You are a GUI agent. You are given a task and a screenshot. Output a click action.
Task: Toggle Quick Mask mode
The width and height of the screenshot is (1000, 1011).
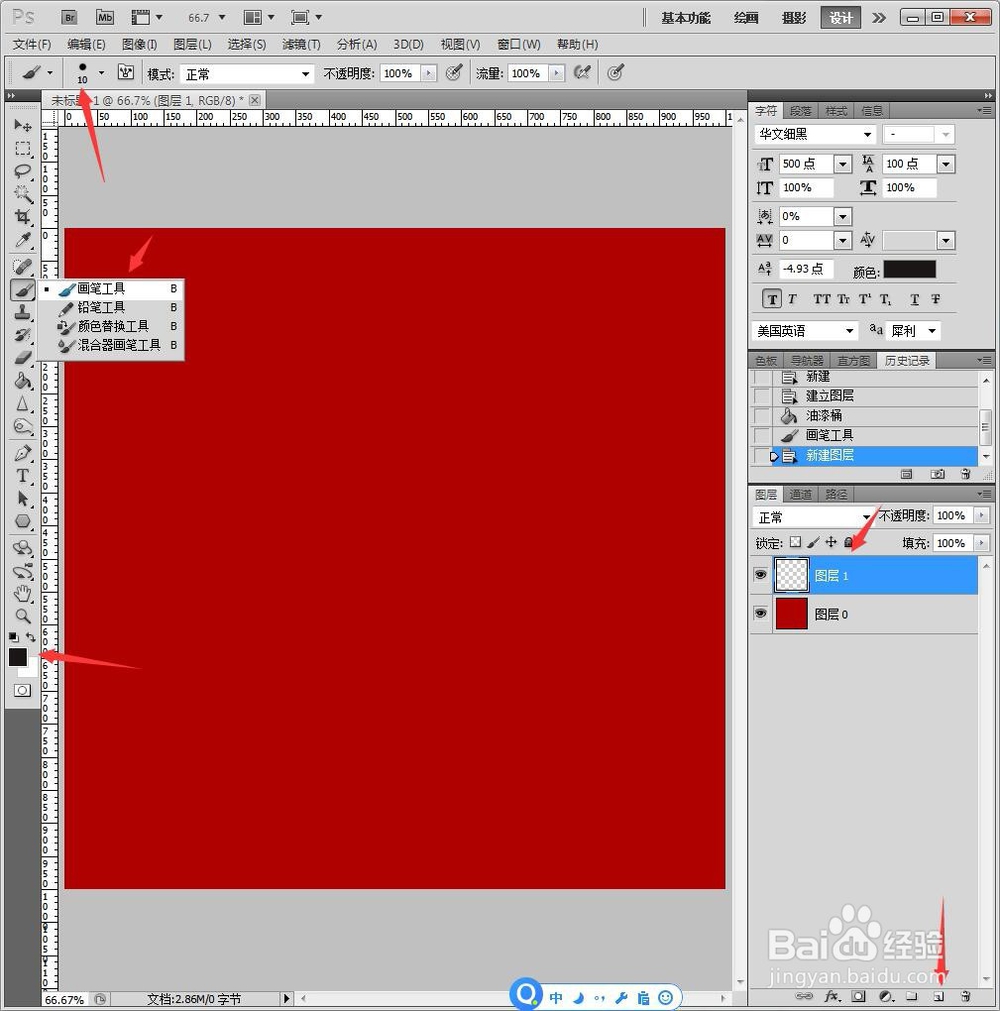[x=22, y=691]
